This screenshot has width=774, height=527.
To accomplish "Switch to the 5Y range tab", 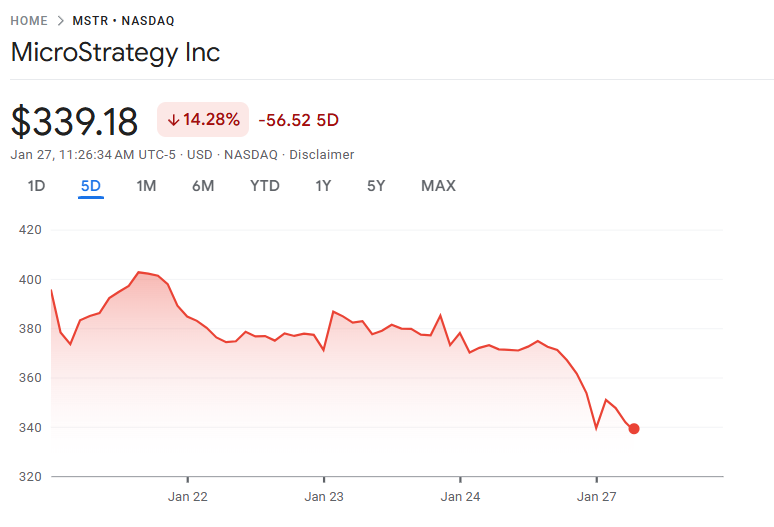I will [376, 186].
